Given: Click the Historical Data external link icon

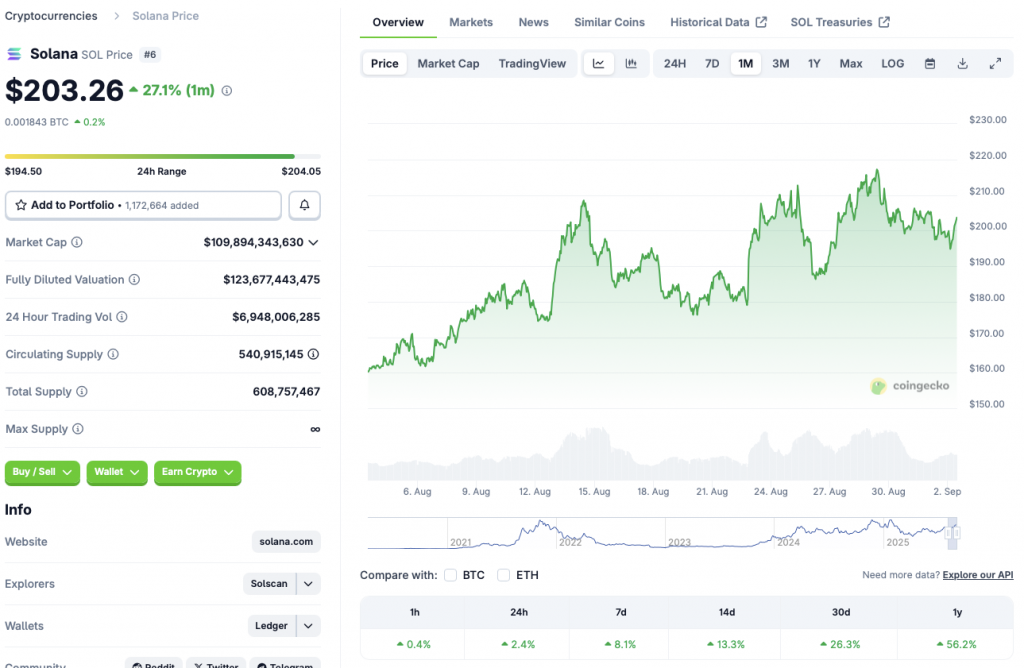Looking at the screenshot, I should pyautogui.click(x=761, y=22).
